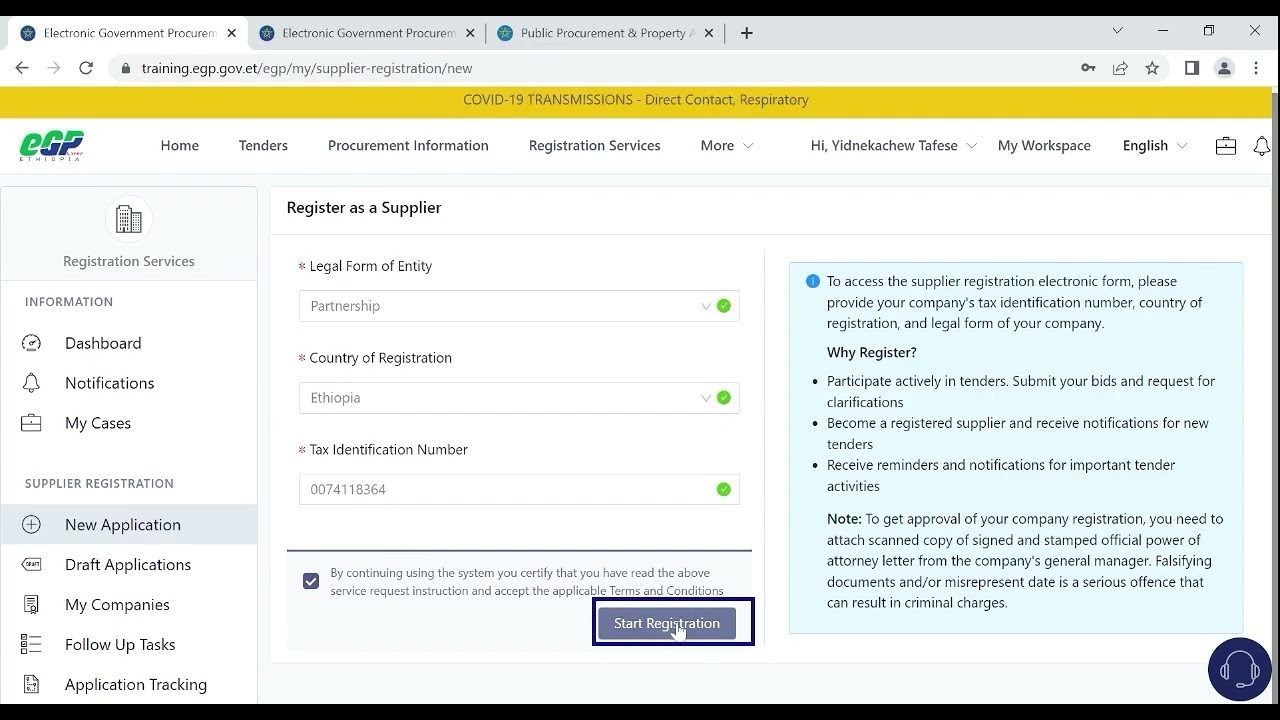This screenshot has width=1280, height=720.
Task: Click the Notifications bell sidebar icon
Action: (x=32, y=383)
